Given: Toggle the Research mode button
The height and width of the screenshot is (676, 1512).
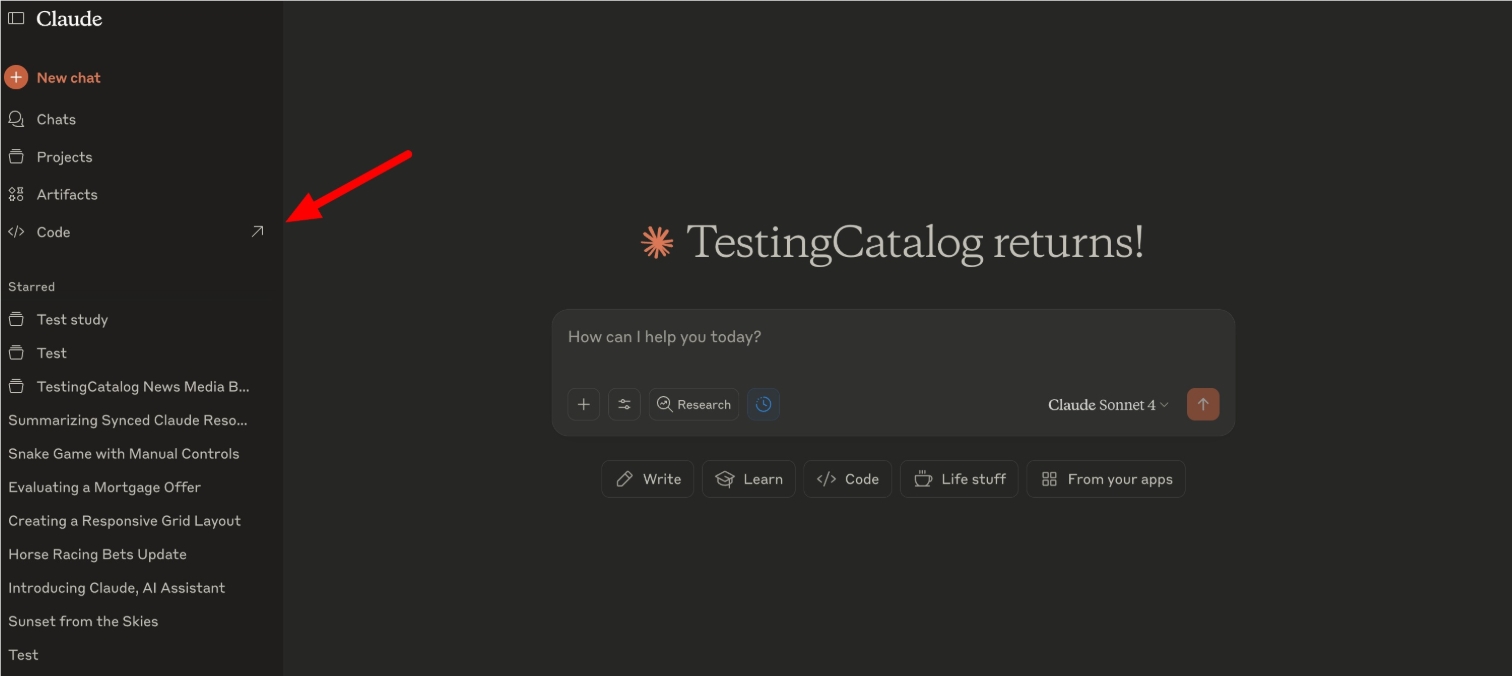Looking at the screenshot, I should tap(694, 404).
